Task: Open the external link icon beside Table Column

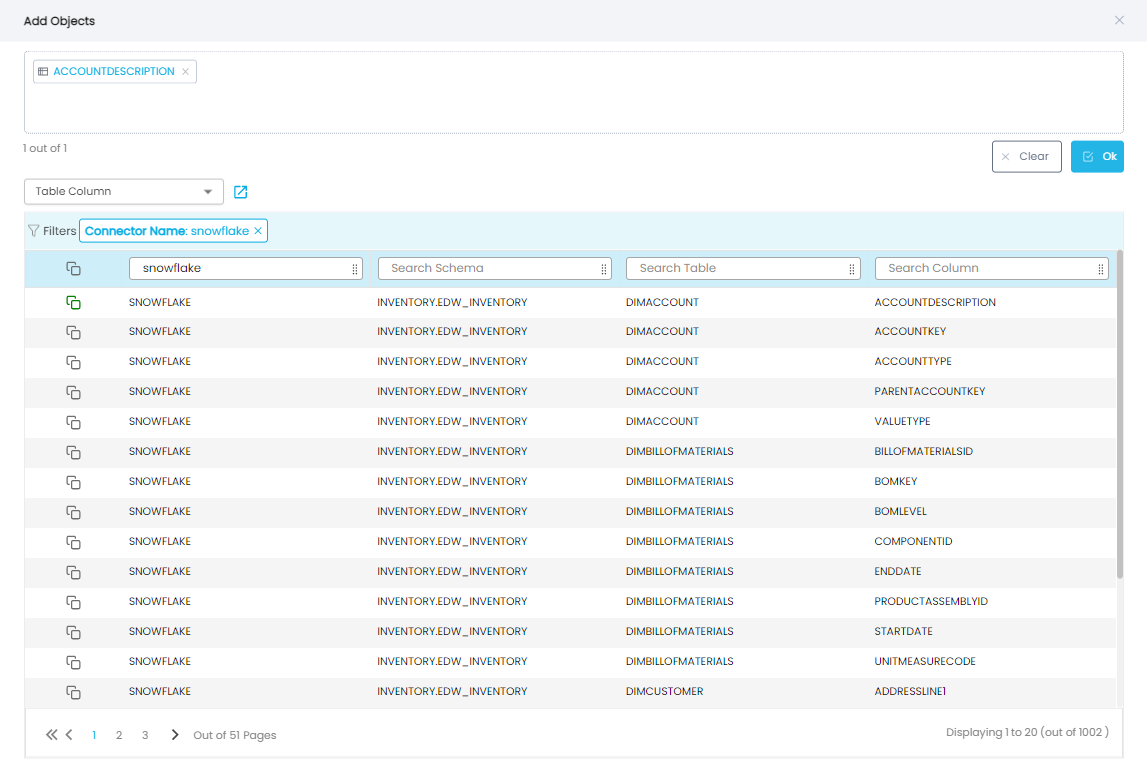Action: click(241, 192)
